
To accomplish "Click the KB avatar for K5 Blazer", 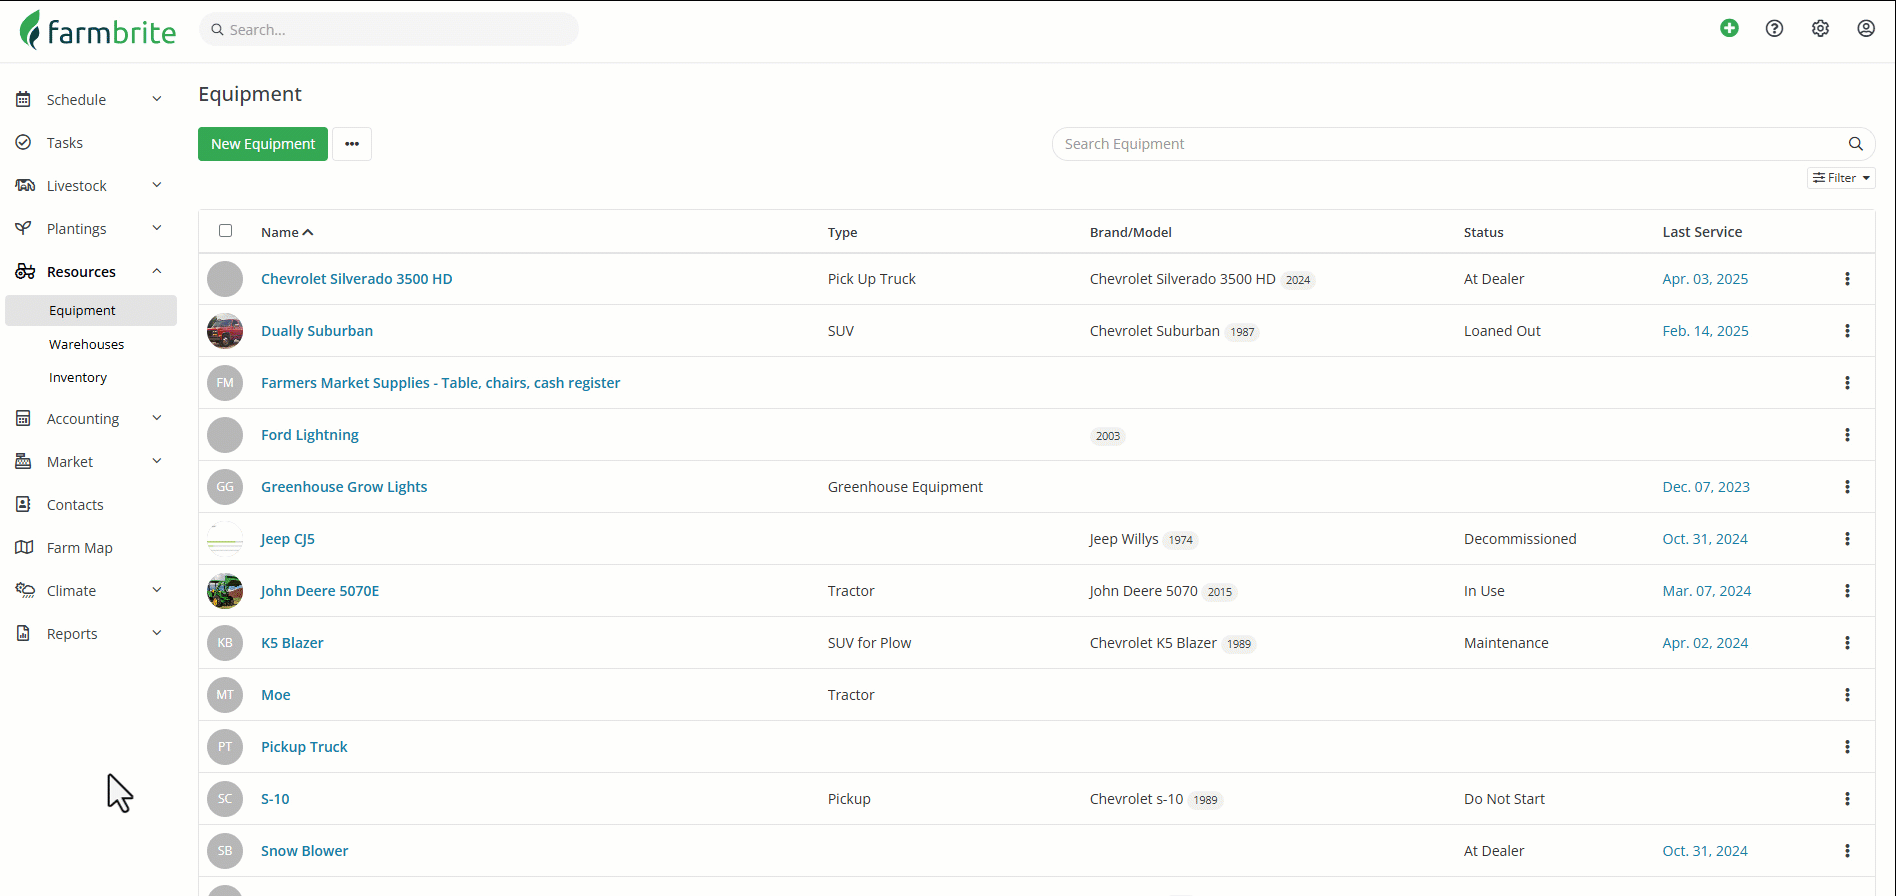I will point(225,643).
